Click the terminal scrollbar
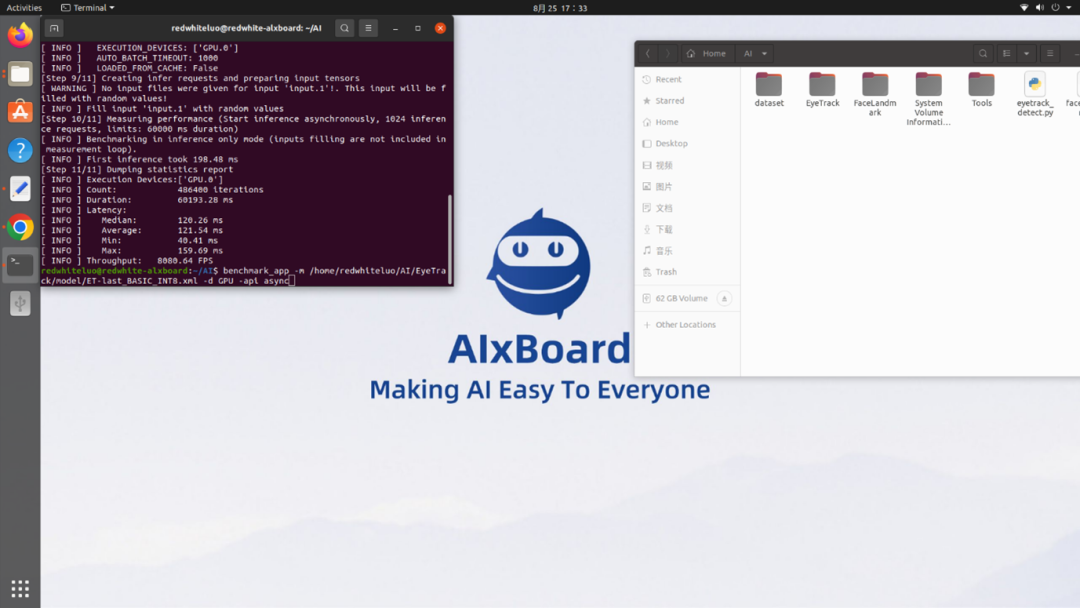Screen dimensions: 1080x608 tap(450, 238)
